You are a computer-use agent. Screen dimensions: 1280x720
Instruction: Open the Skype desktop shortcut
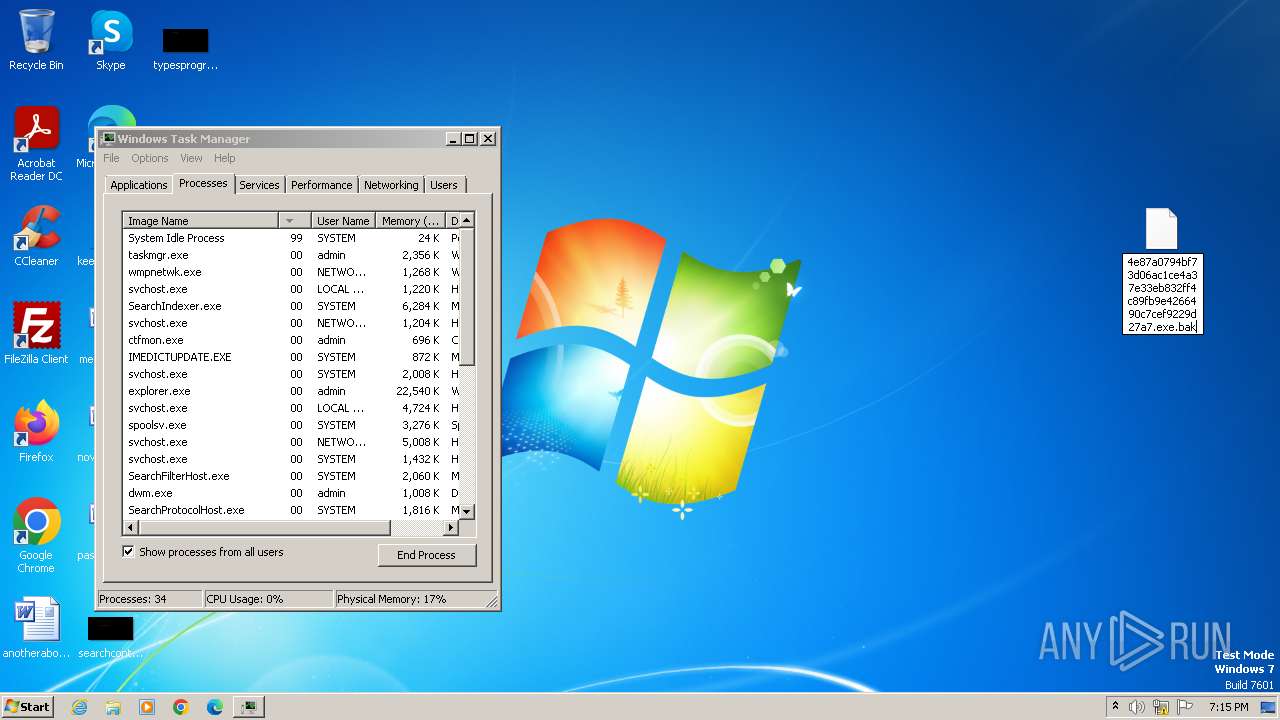pyautogui.click(x=111, y=40)
